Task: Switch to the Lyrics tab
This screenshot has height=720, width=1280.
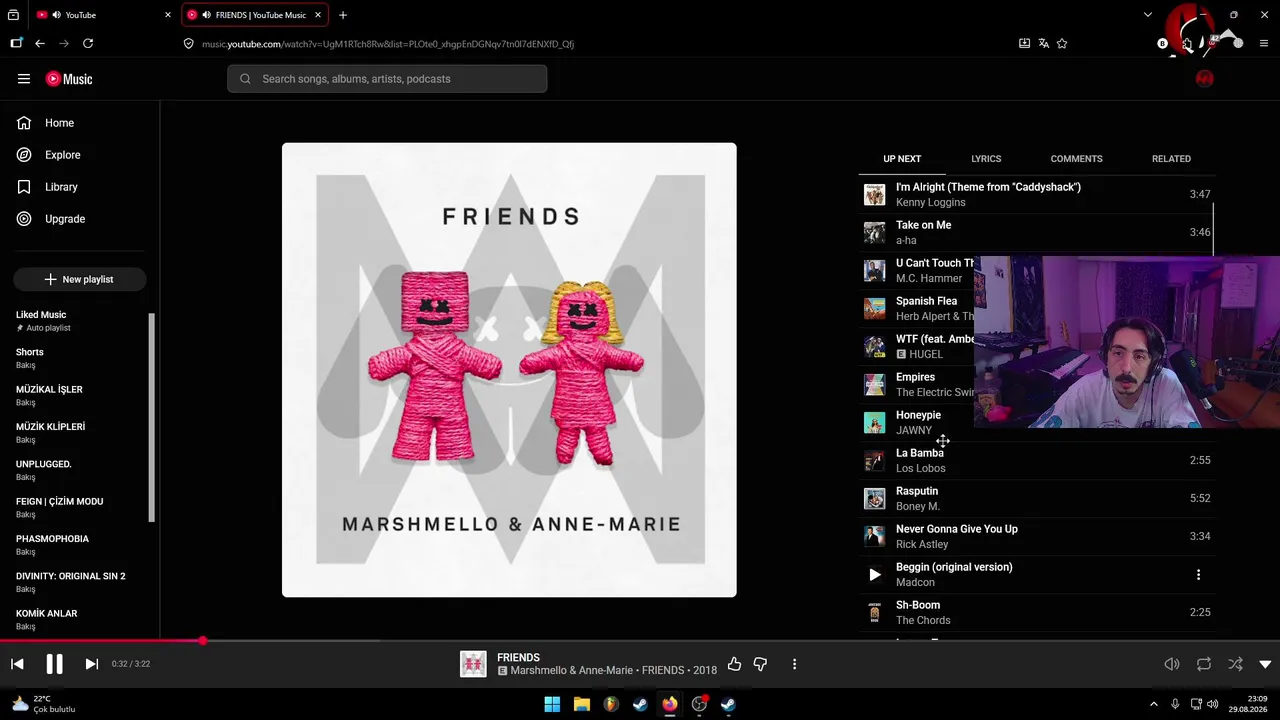Action: [986, 159]
